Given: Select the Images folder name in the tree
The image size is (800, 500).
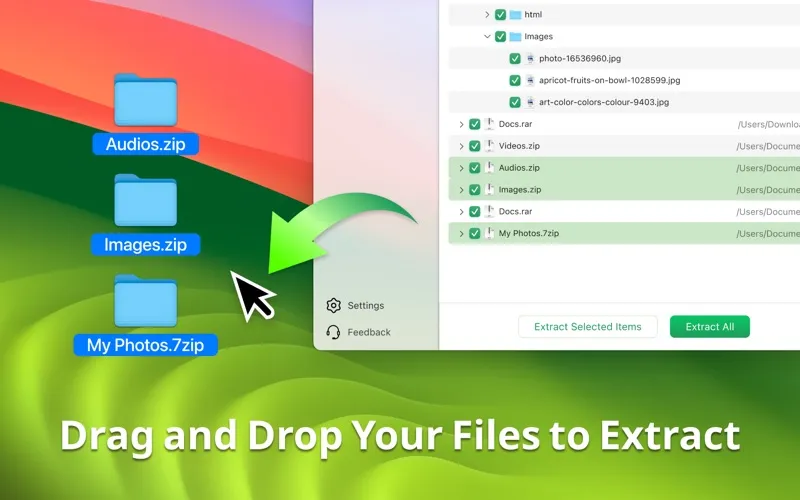Looking at the screenshot, I should point(538,37).
